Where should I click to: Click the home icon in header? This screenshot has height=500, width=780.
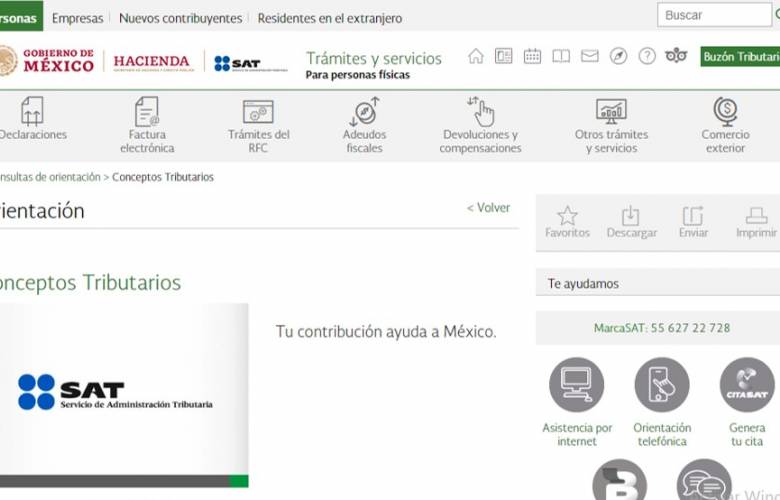click(x=476, y=56)
